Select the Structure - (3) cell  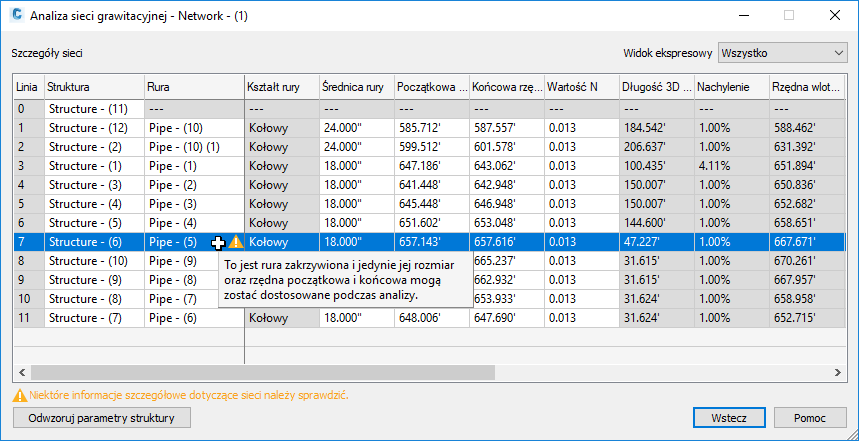(94, 185)
